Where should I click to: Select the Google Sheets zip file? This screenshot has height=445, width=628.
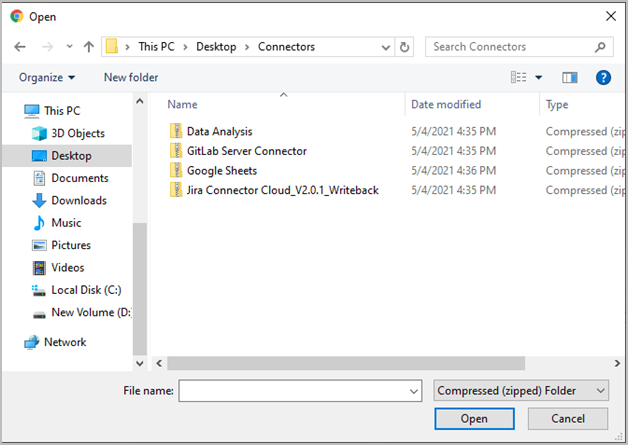click(x=222, y=171)
